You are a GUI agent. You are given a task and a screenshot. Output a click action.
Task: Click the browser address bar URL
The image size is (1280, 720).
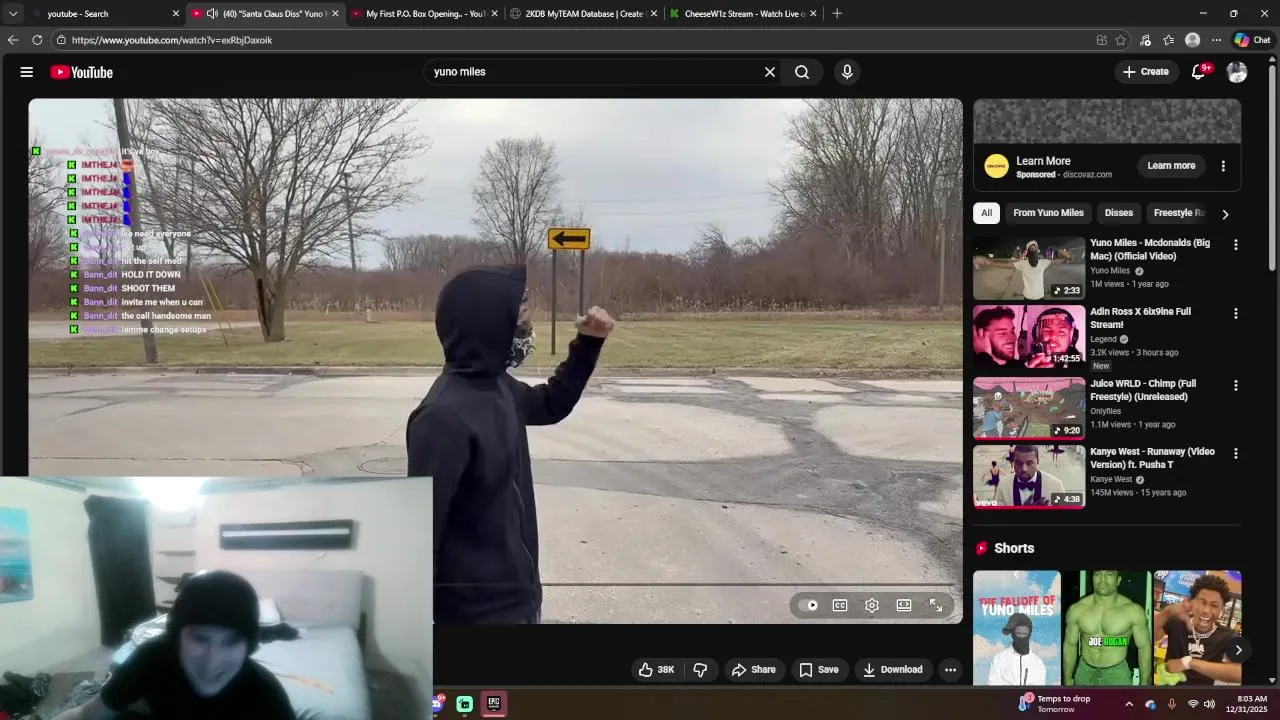[172, 40]
